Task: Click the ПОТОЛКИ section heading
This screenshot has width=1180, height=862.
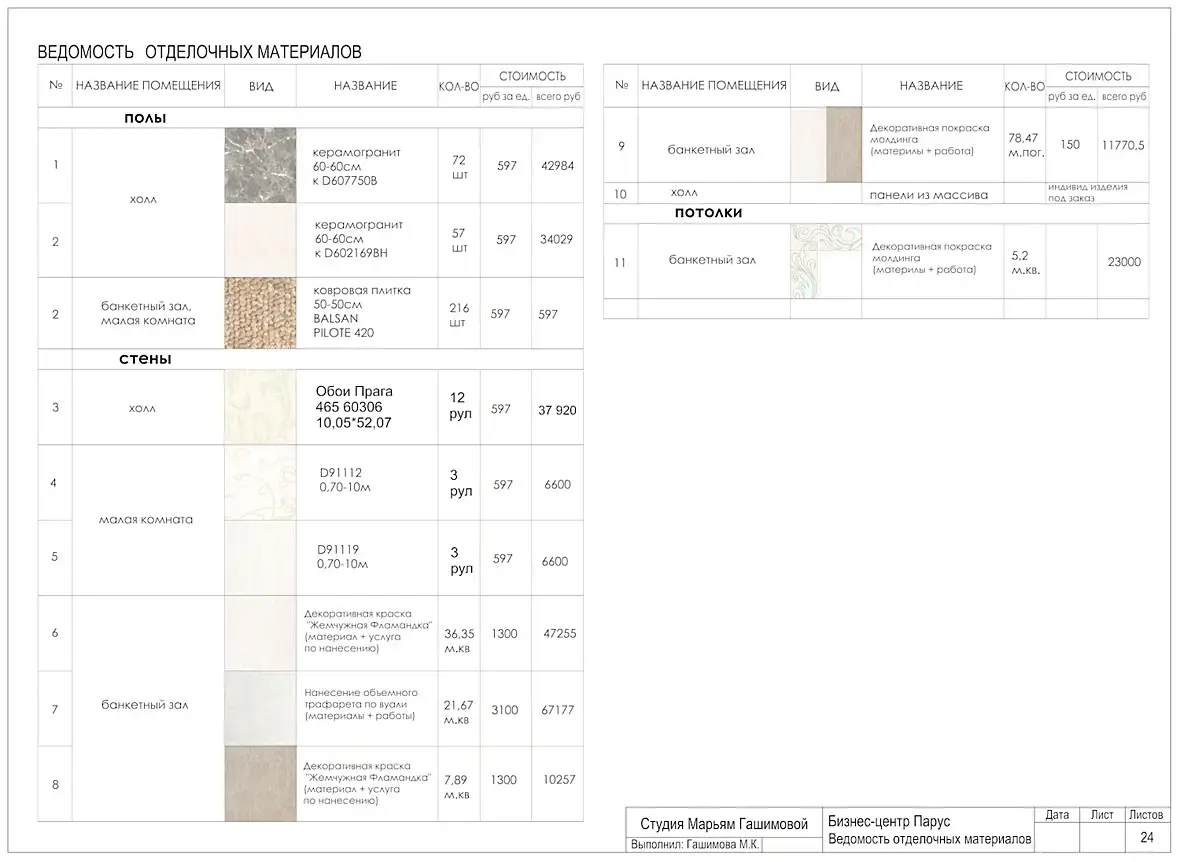Action: [x=708, y=213]
